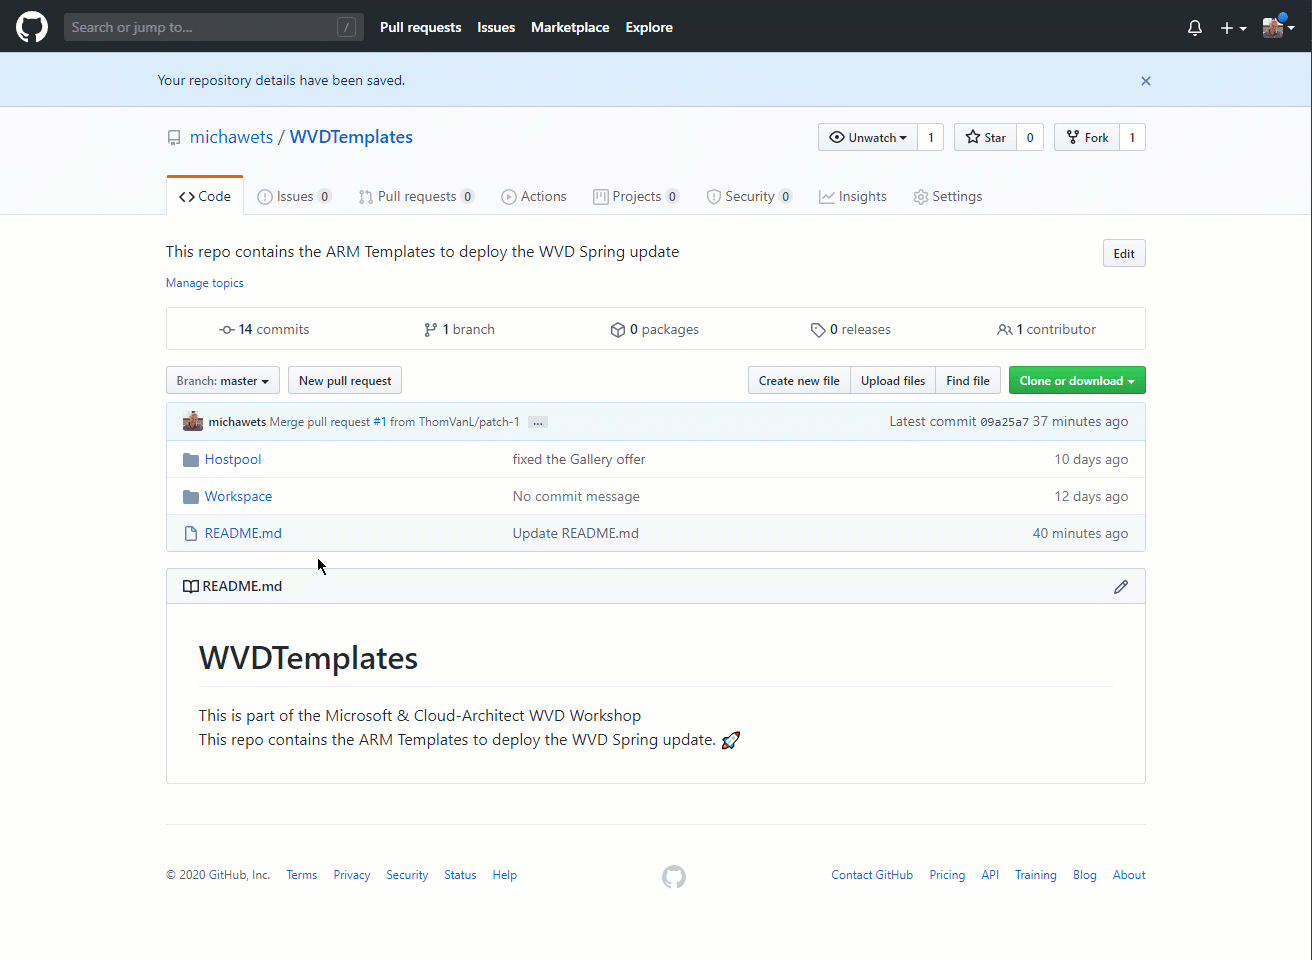View the 1 contributor
Screen dimensions: 1312x960
(x=1046, y=329)
